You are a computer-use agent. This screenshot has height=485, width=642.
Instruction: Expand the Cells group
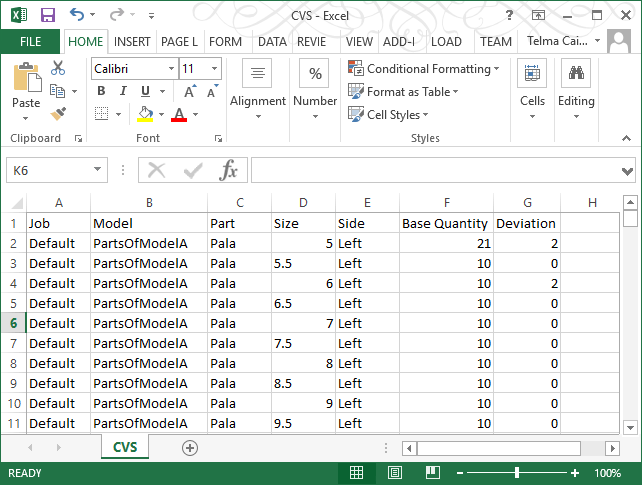click(532, 90)
